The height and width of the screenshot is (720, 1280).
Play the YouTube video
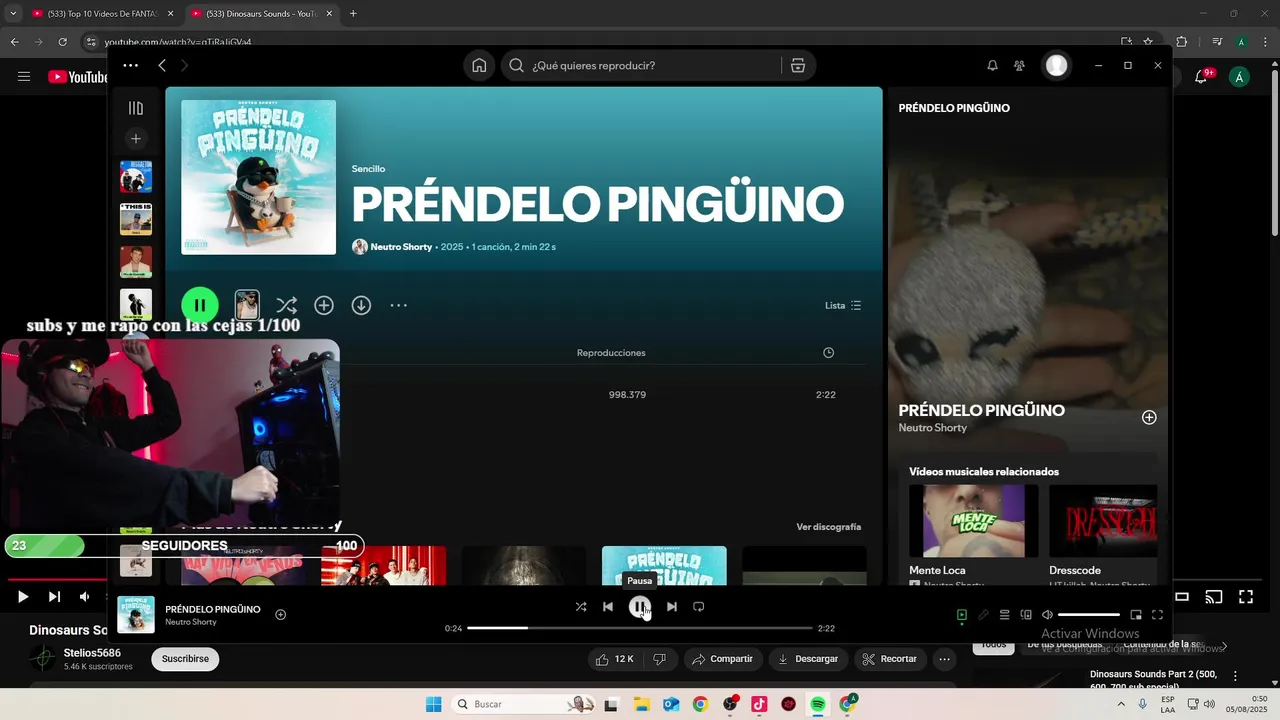pos(23,597)
